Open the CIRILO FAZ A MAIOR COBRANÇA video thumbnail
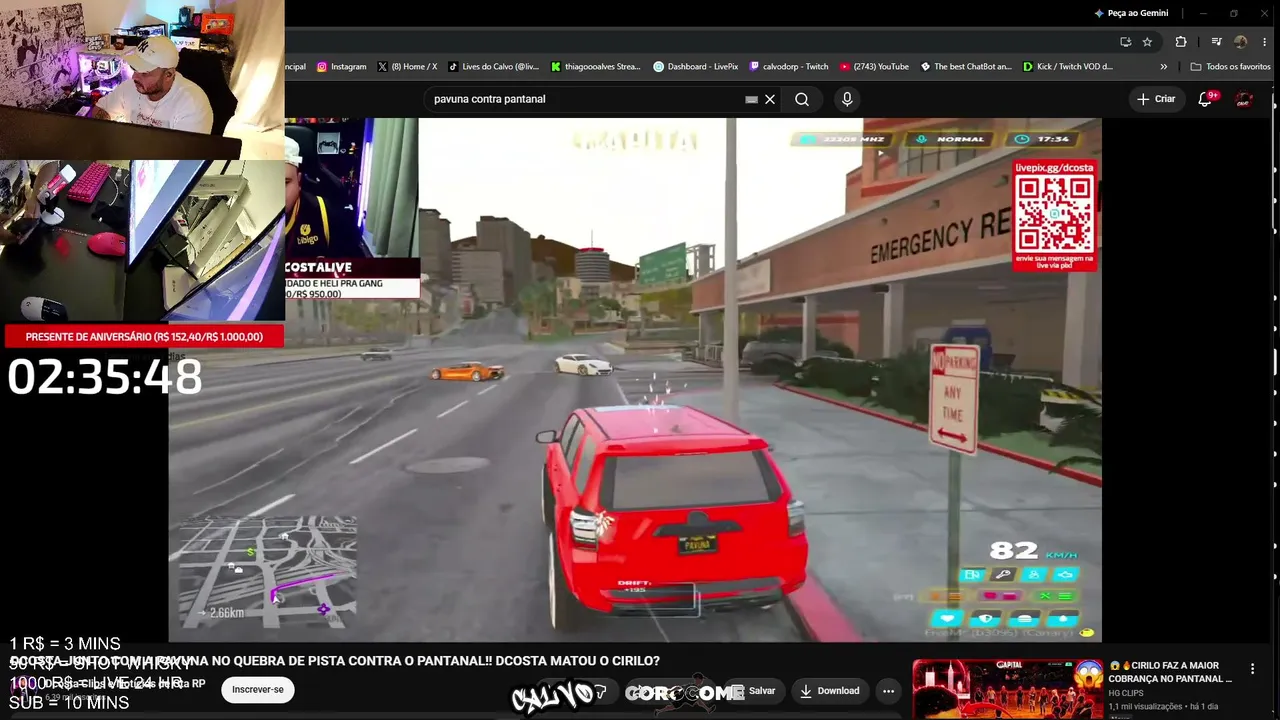This screenshot has height=720, width=1280. point(1007,689)
